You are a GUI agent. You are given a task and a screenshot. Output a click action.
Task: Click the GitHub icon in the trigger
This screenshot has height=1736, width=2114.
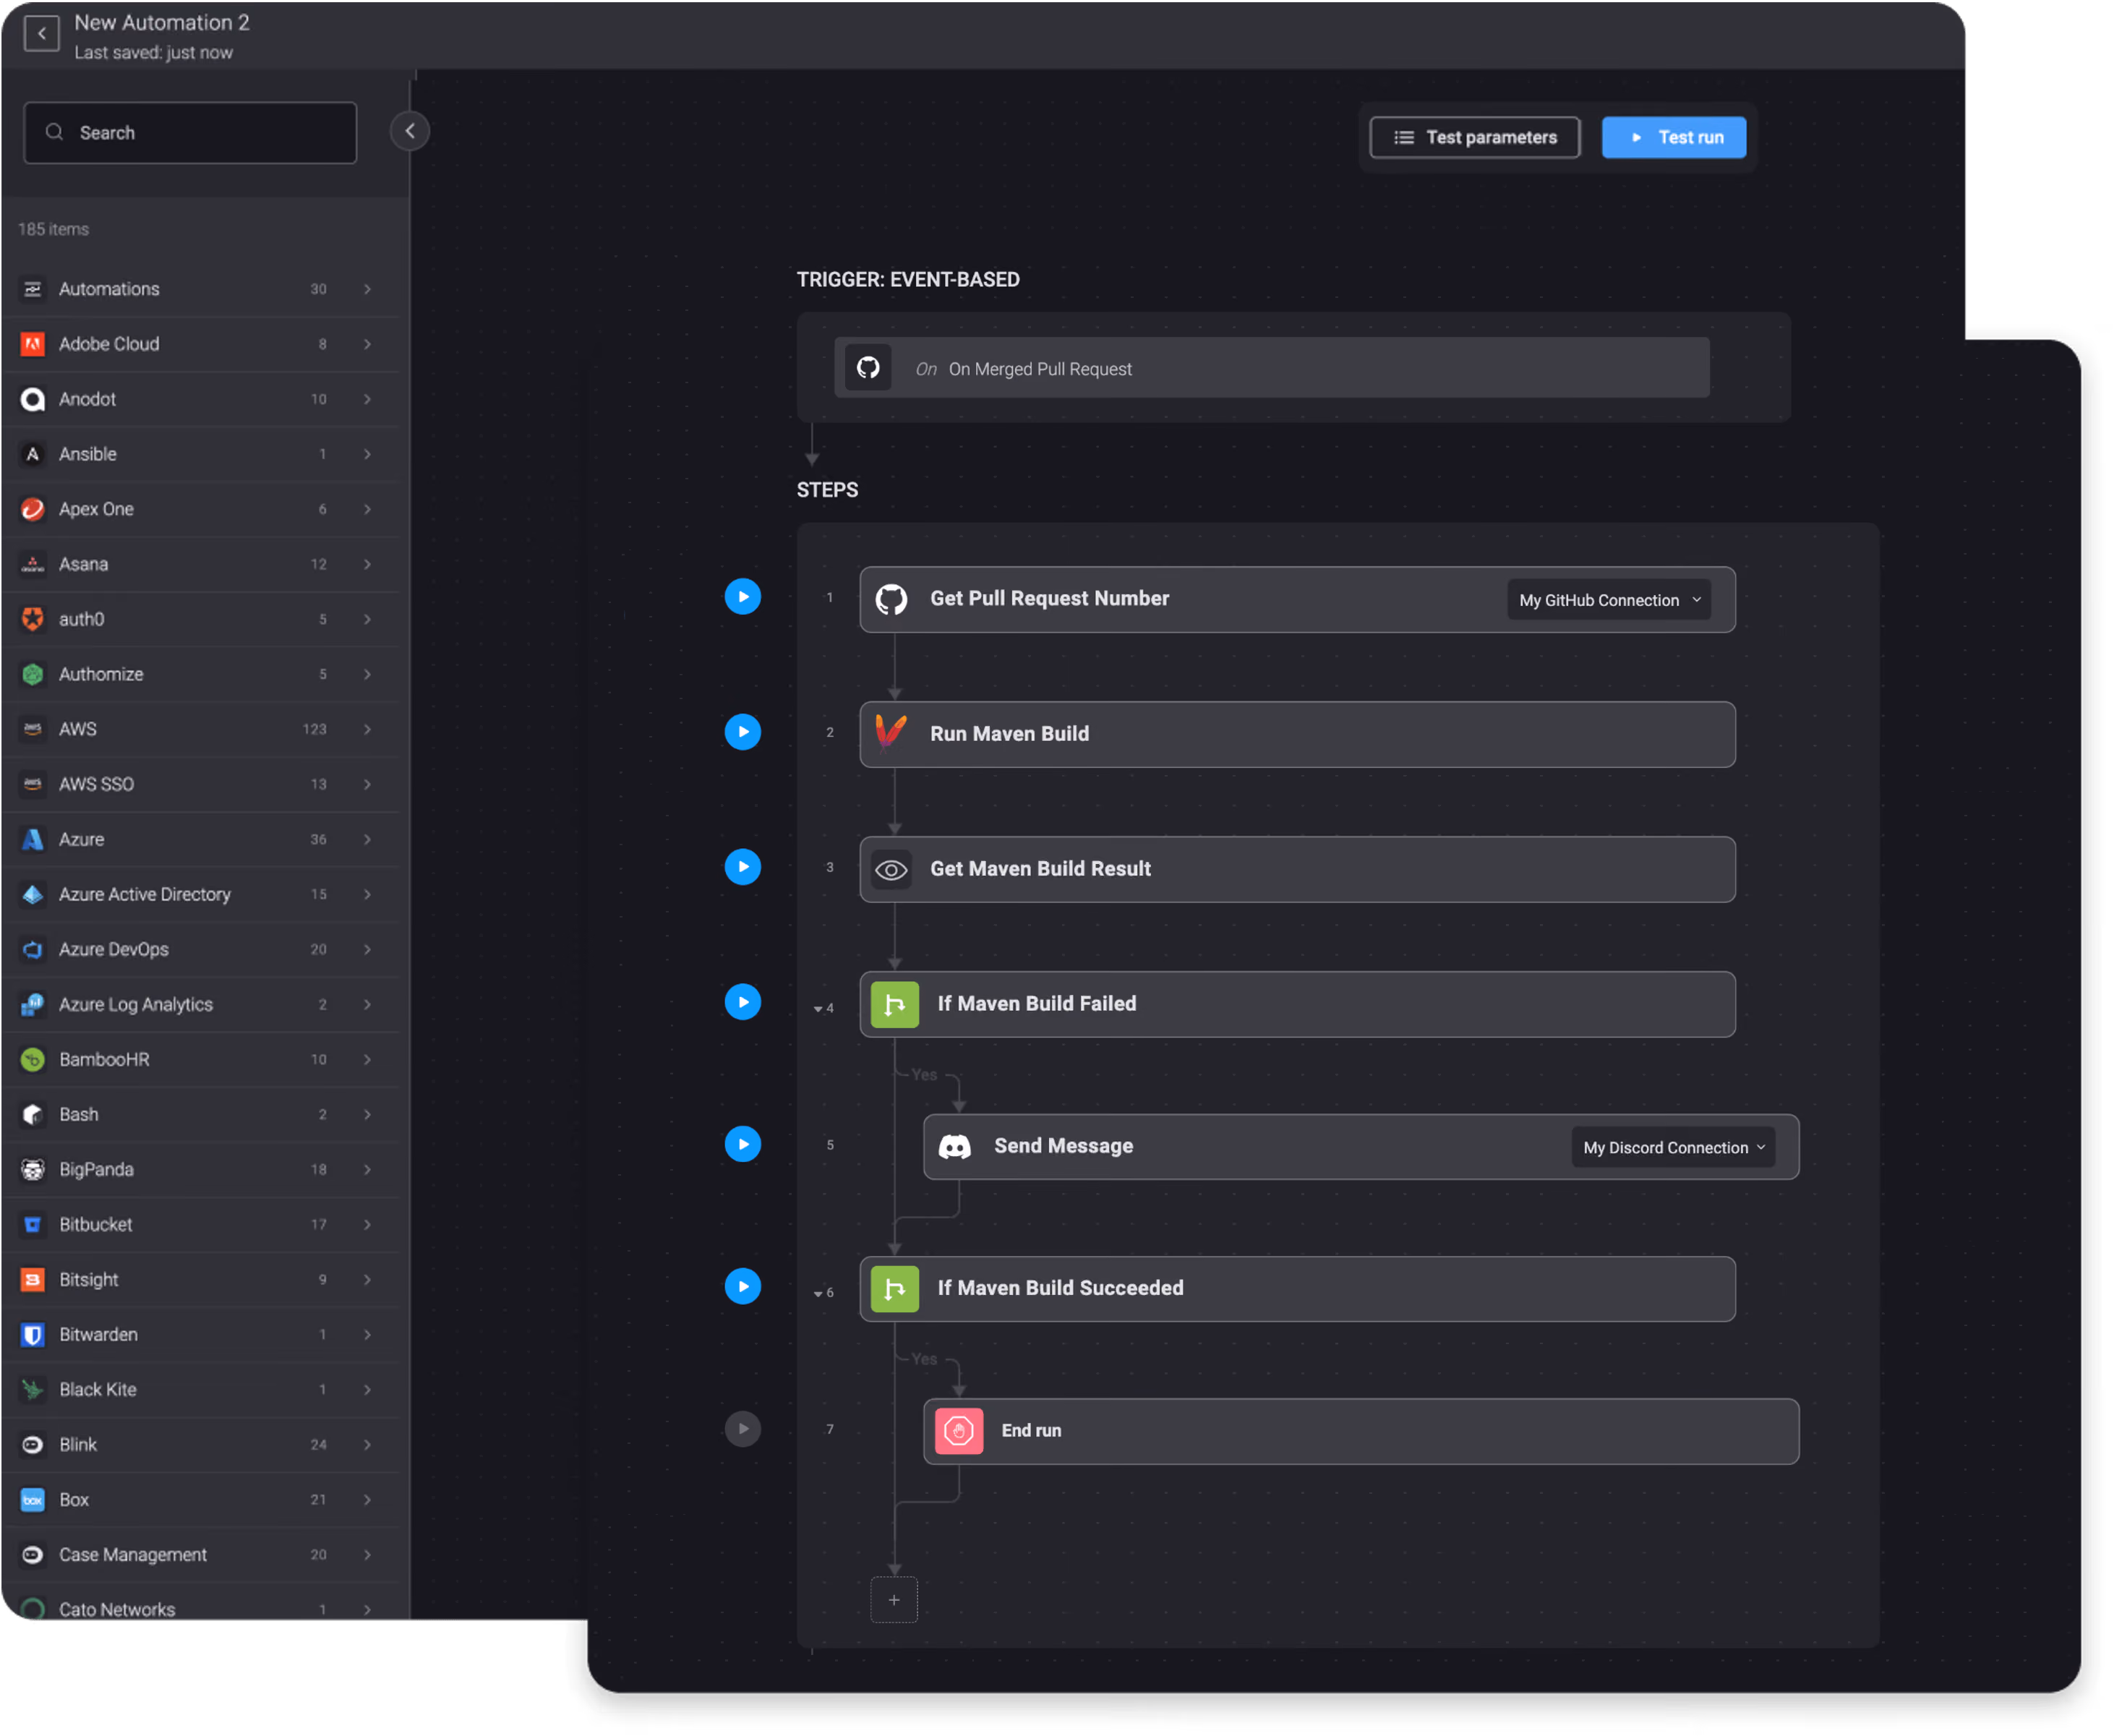pos(868,368)
